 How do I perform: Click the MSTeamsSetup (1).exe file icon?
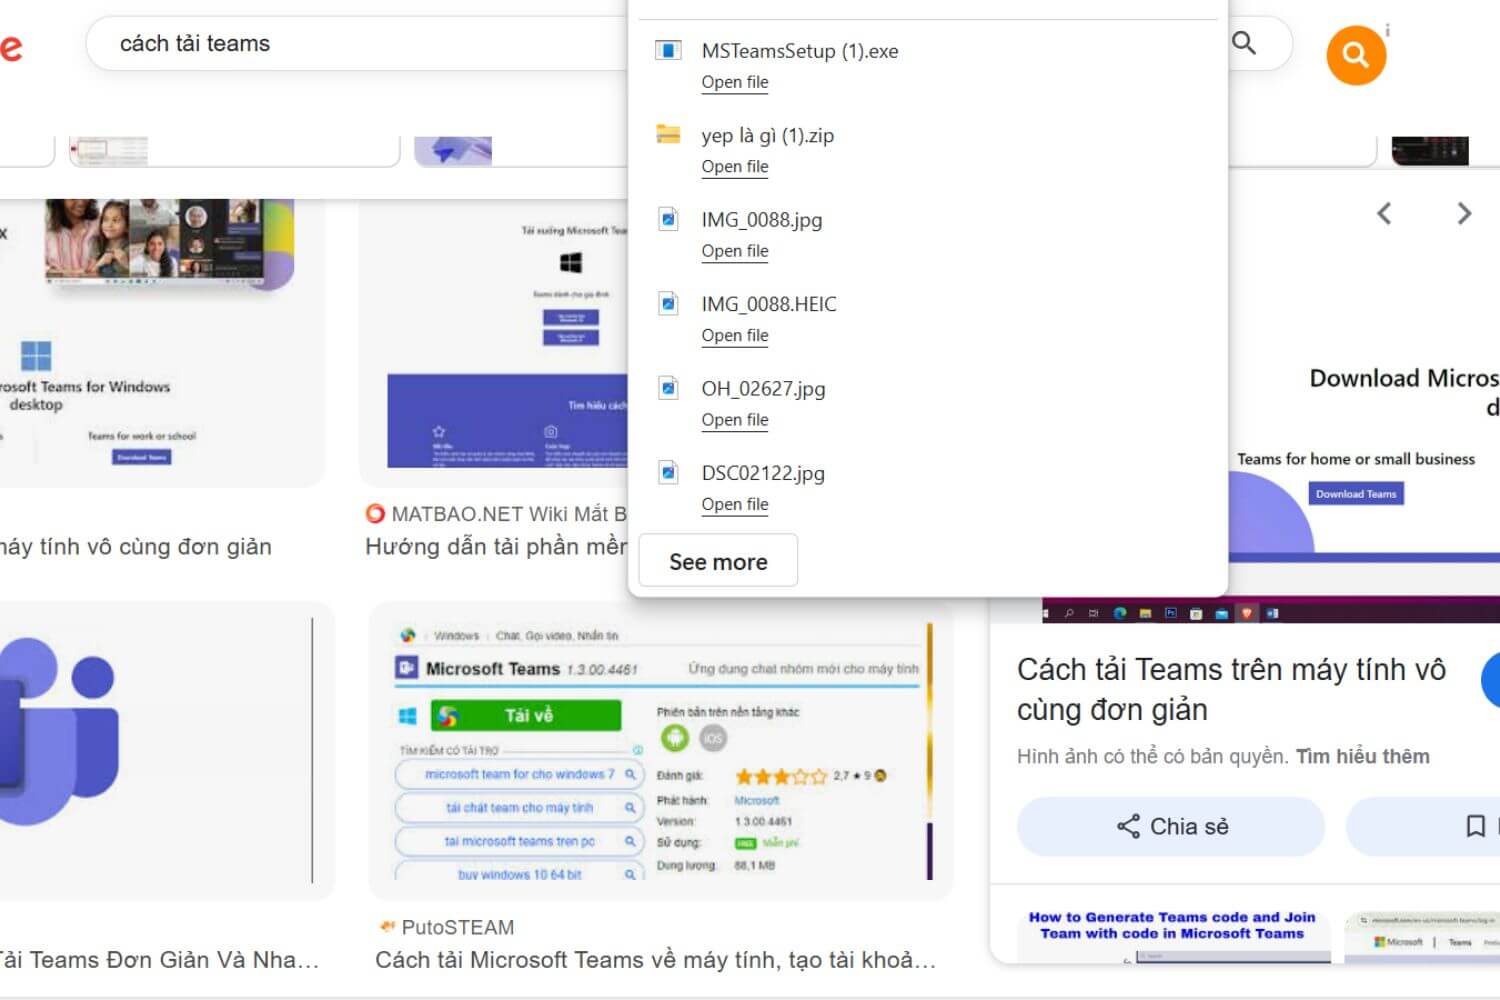coord(668,50)
